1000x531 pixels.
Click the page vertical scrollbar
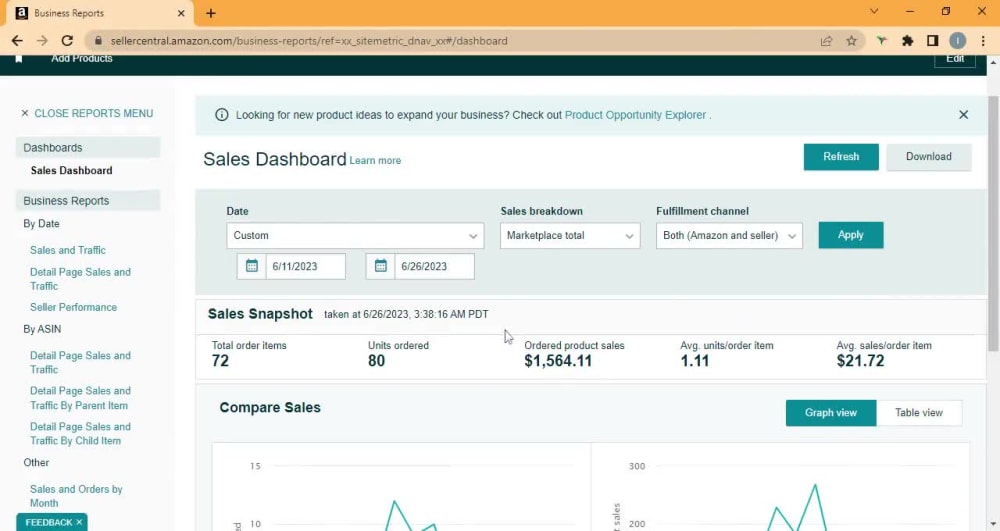click(x=993, y=223)
